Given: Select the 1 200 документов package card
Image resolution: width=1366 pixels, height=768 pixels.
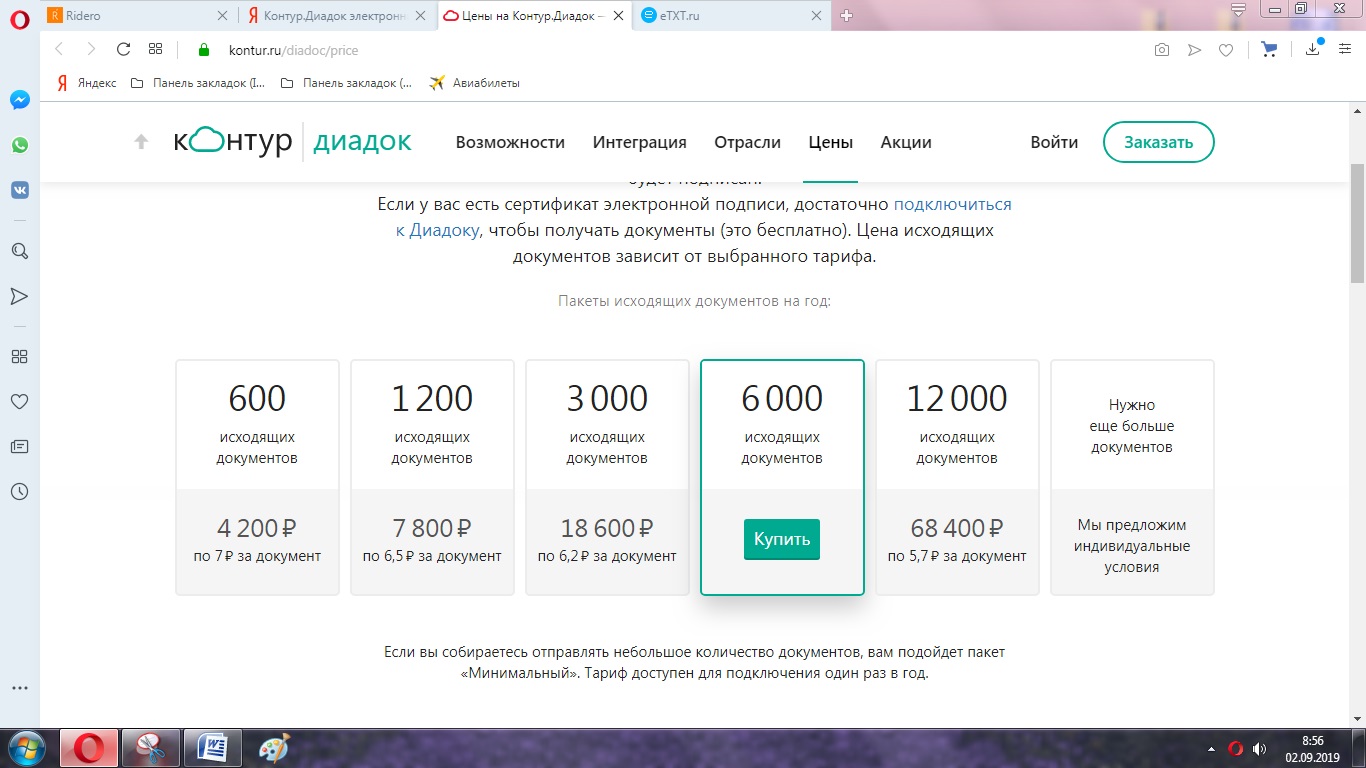Looking at the screenshot, I should 432,477.
